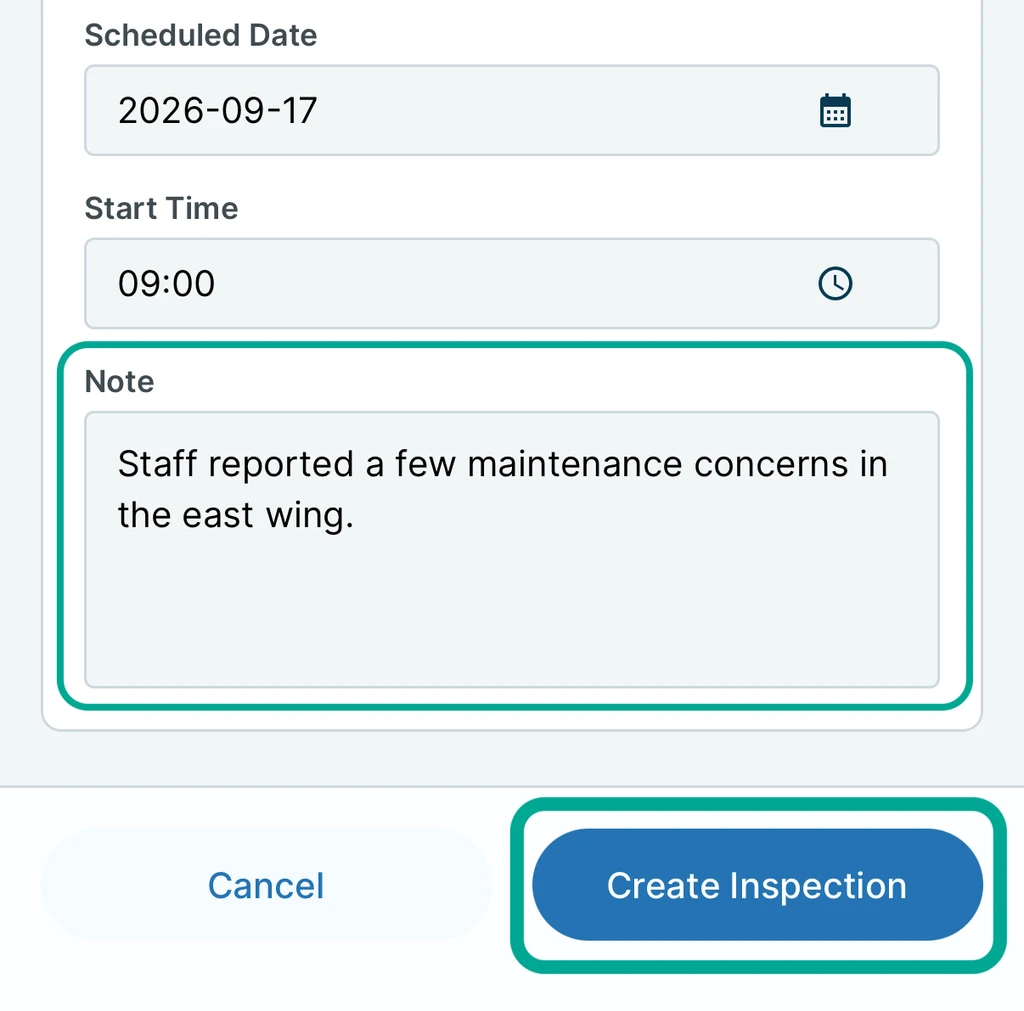Click the Start Time label
The image size is (1024, 1011).
(x=161, y=208)
